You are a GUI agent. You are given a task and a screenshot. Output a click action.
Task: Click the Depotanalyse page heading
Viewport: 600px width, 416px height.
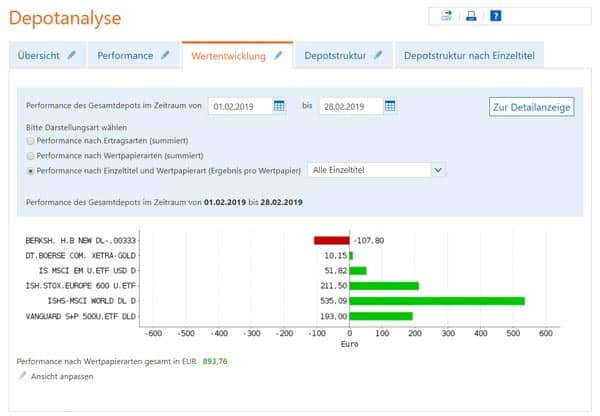tap(65, 18)
